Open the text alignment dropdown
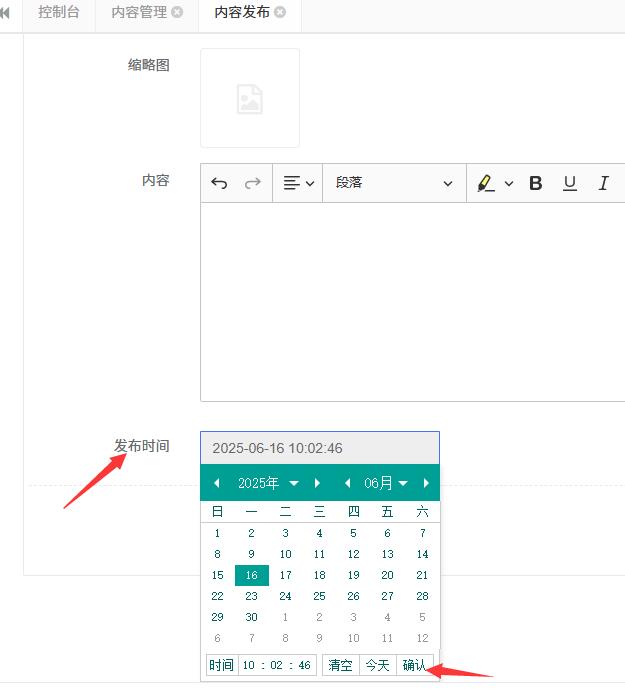This screenshot has width=625, height=698. click(x=298, y=183)
